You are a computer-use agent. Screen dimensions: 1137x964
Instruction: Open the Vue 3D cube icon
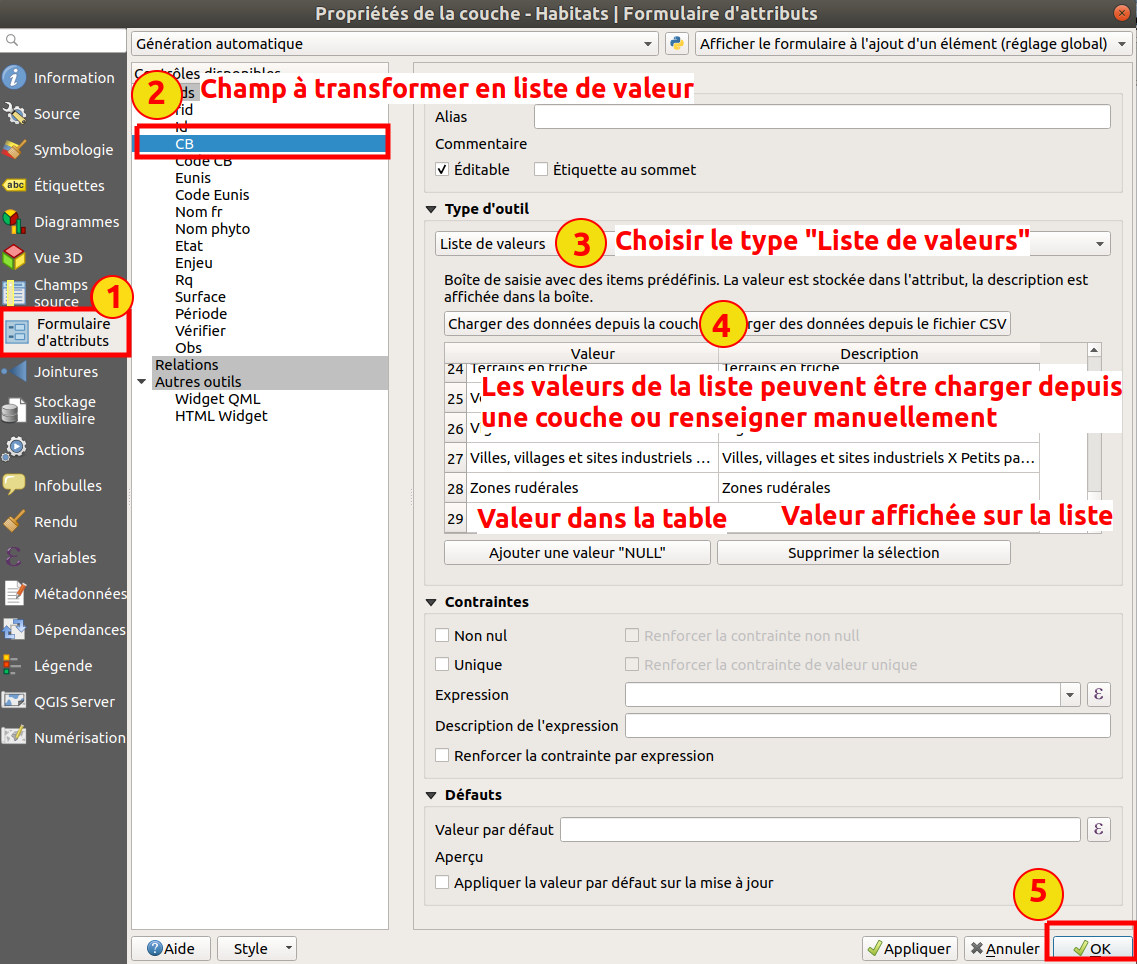point(14,258)
